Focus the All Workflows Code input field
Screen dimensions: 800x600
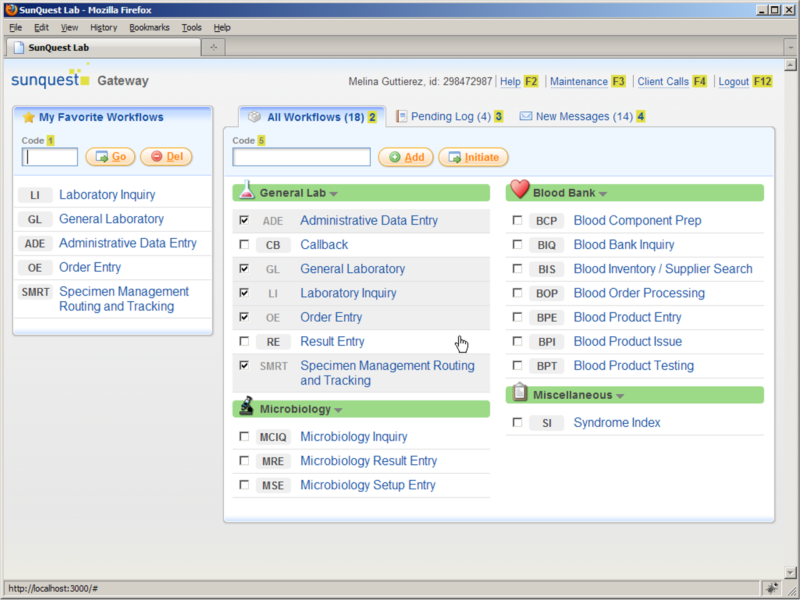pyautogui.click(x=302, y=157)
